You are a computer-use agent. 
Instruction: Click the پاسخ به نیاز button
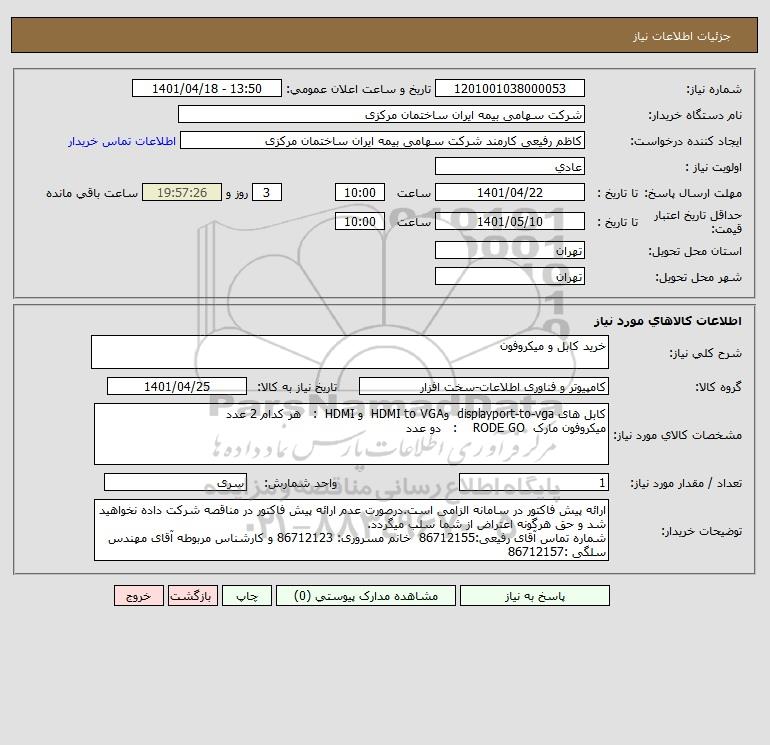[x=534, y=596]
